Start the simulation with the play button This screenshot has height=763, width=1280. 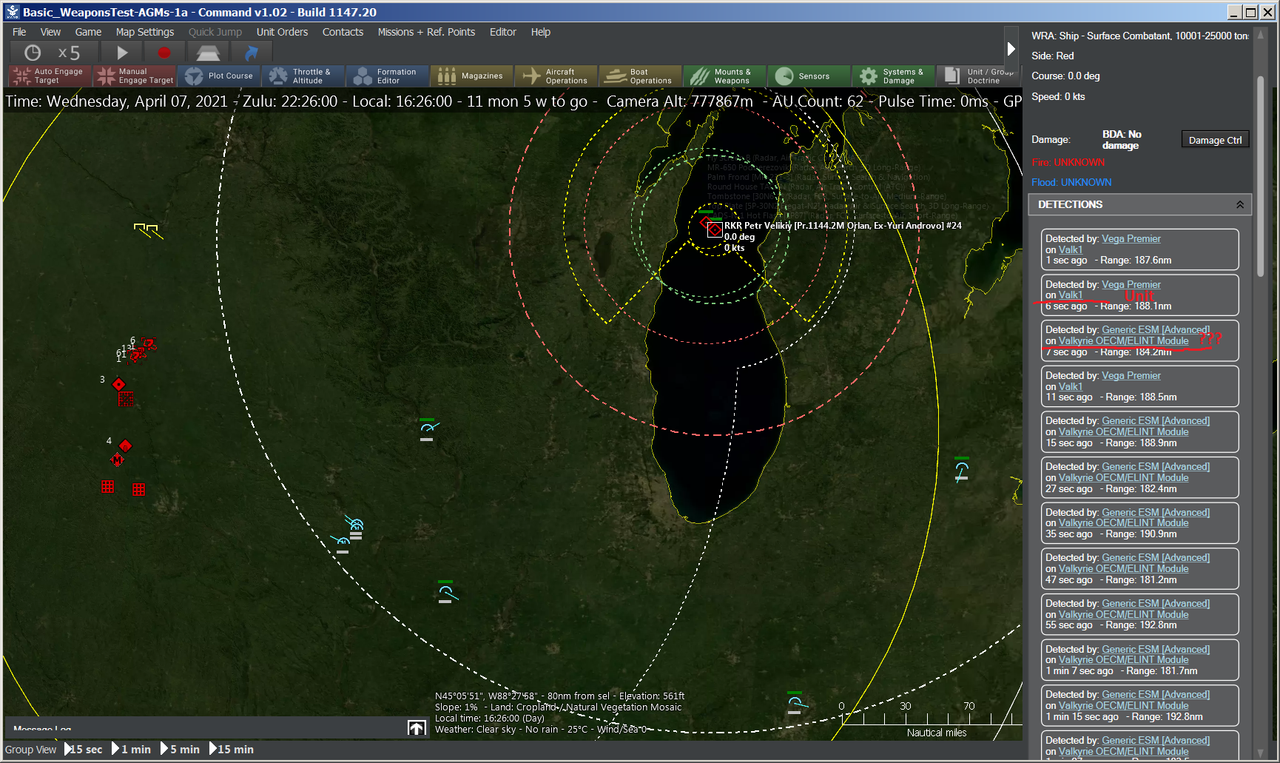coord(122,53)
